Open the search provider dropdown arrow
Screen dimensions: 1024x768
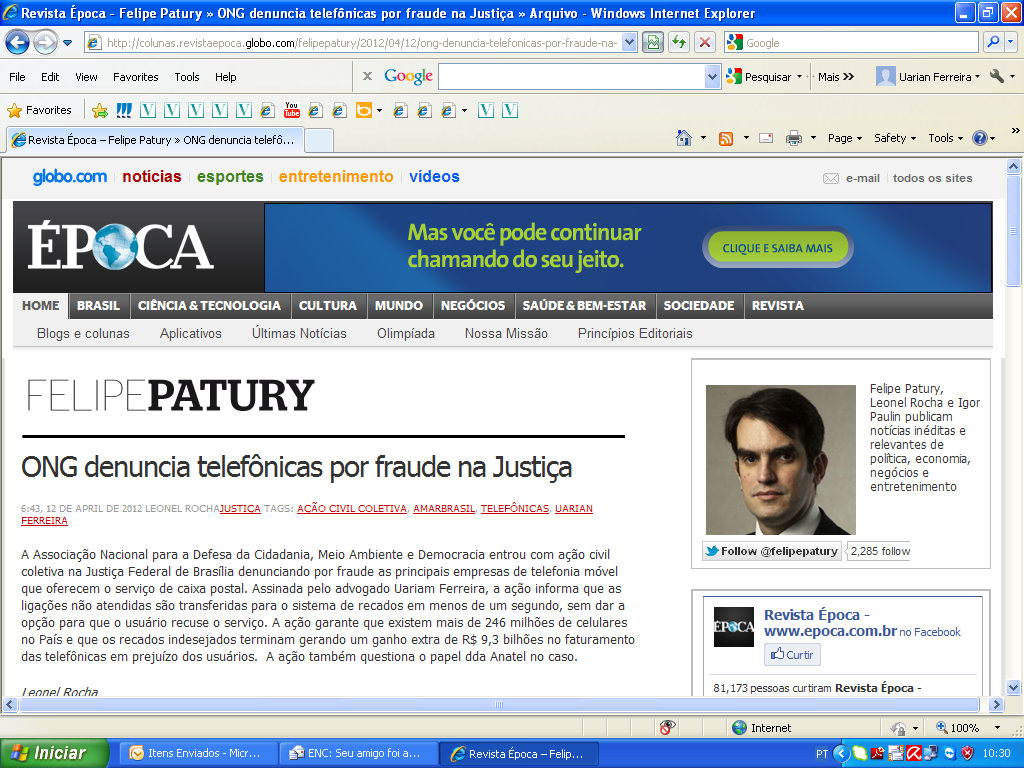click(1010, 43)
